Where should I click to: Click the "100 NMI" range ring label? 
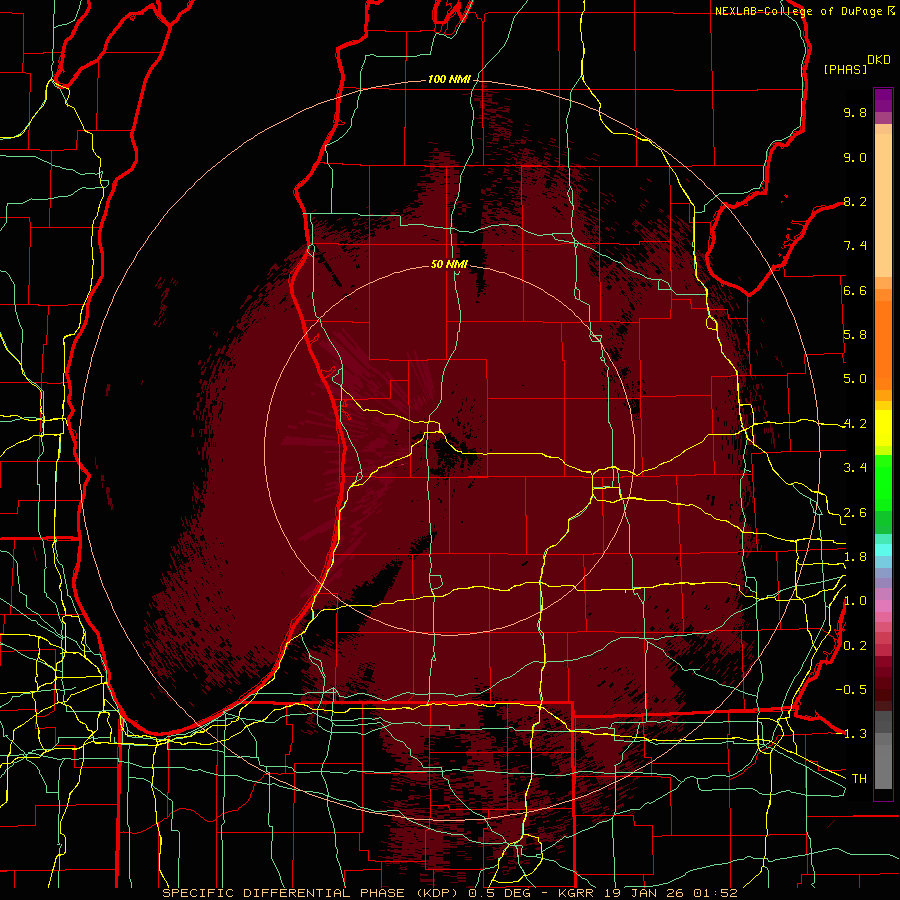pos(449,79)
